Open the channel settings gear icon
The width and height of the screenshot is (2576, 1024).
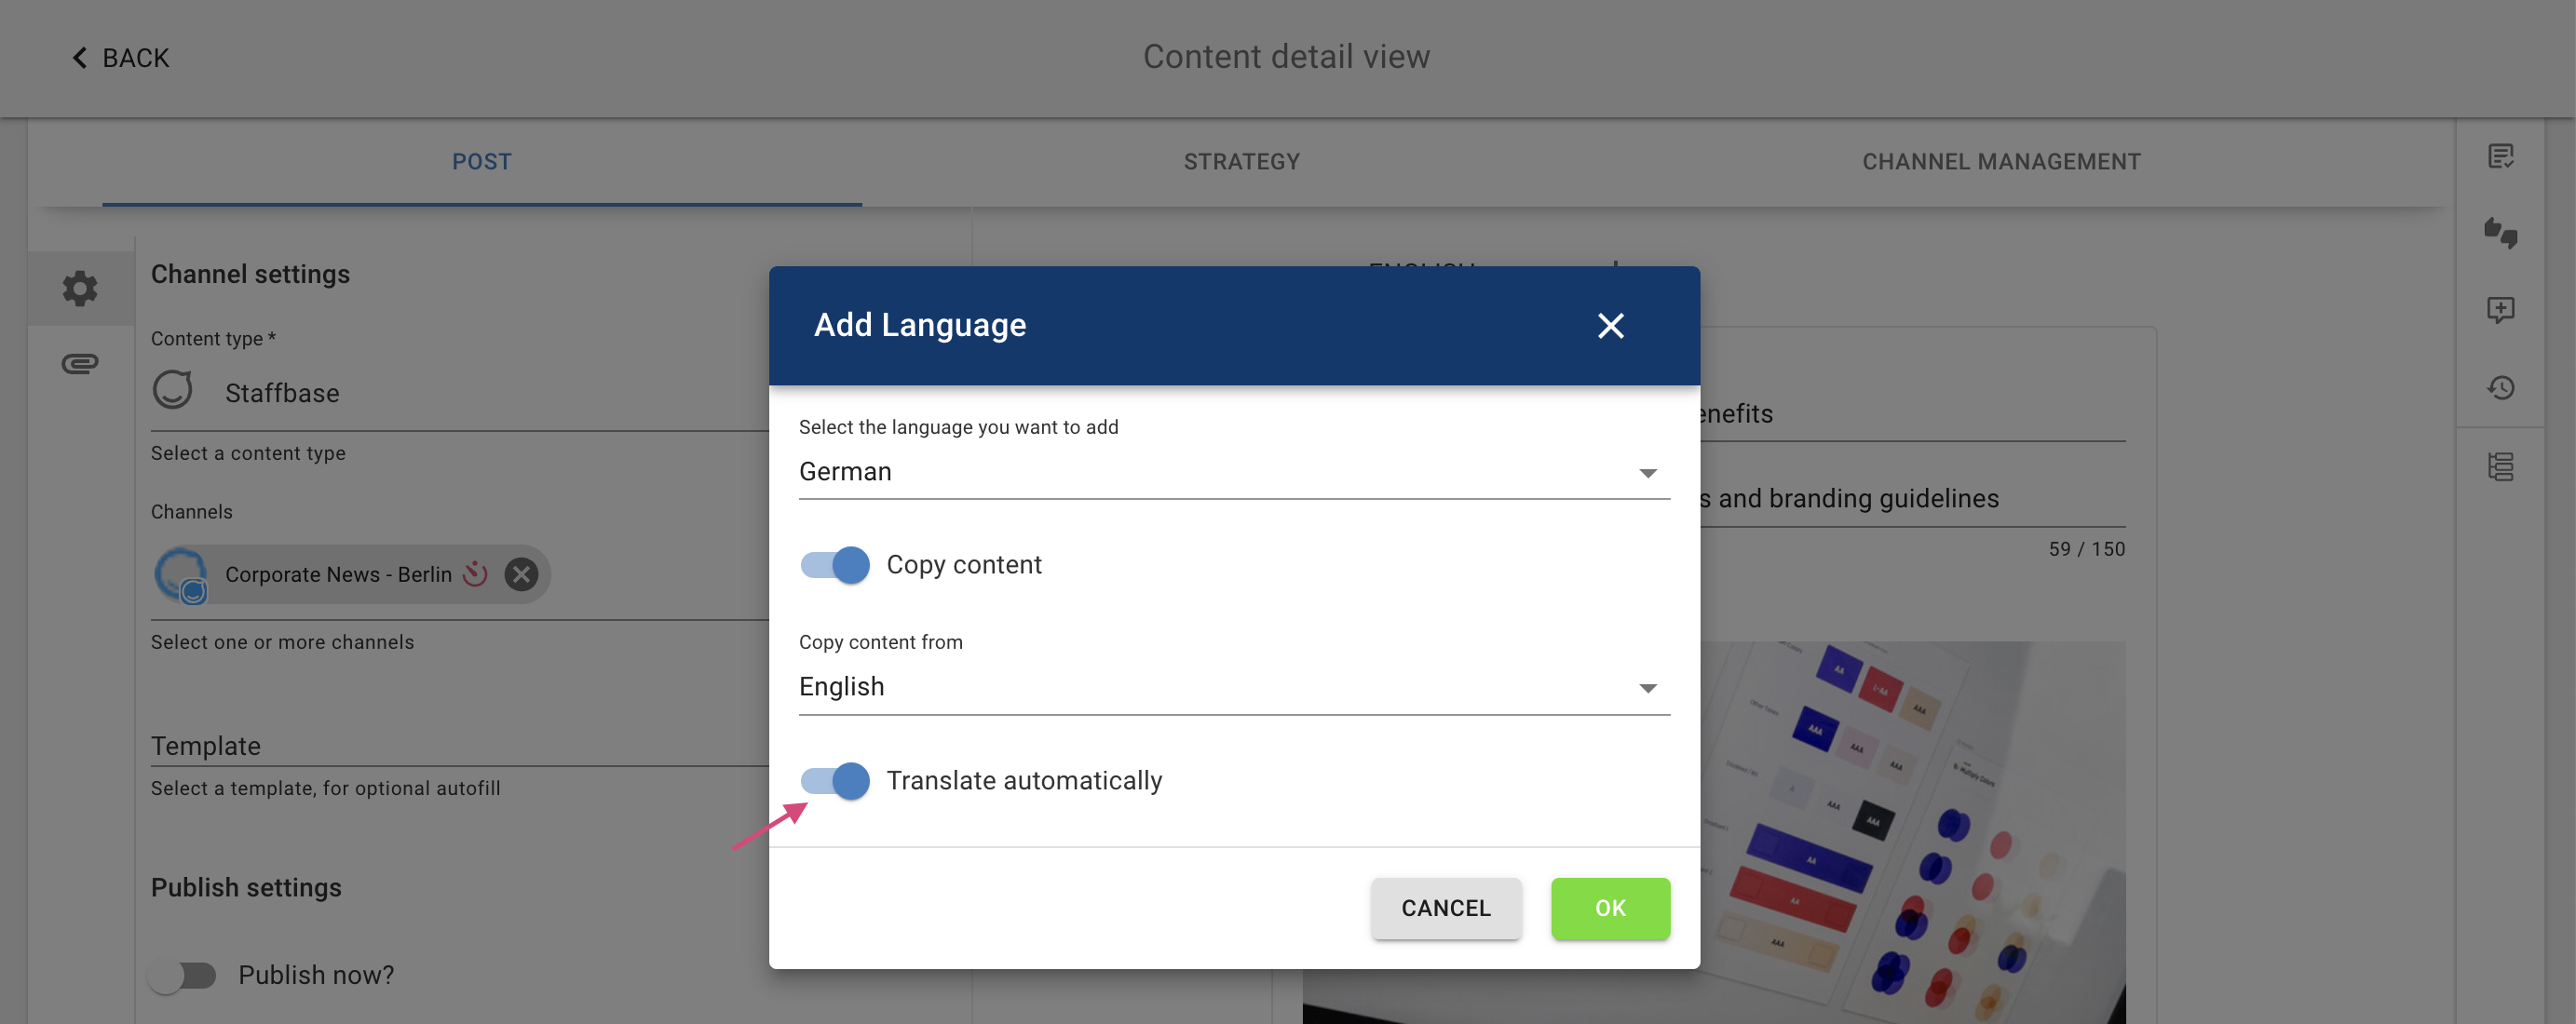80,288
